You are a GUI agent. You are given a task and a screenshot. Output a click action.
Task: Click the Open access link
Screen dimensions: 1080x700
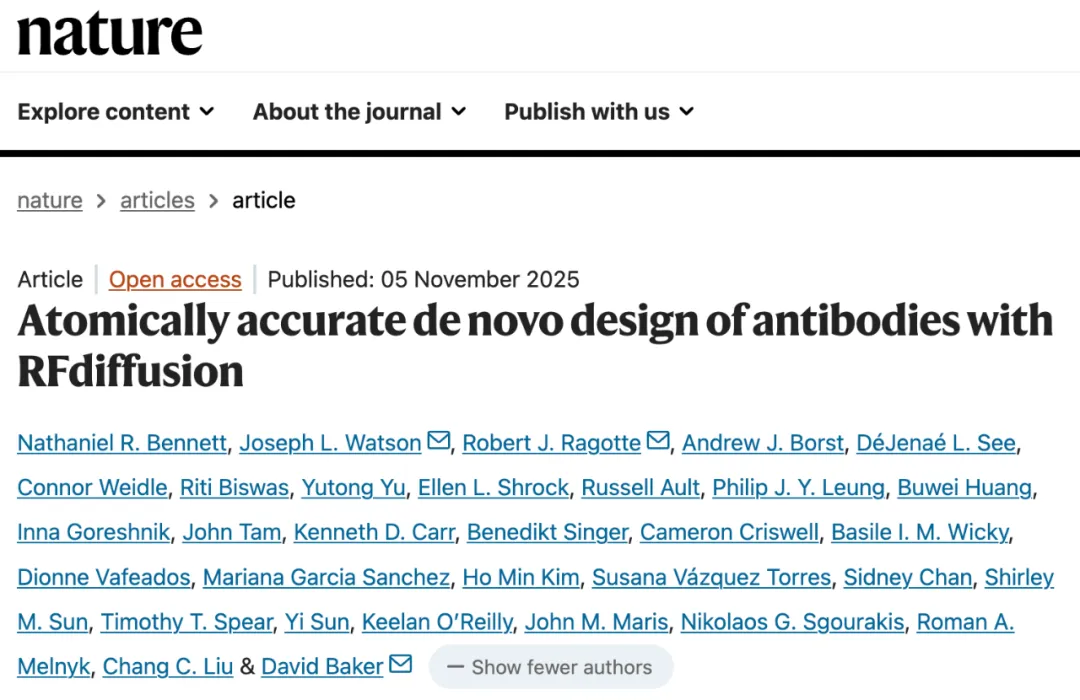click(x=175, y=280)
